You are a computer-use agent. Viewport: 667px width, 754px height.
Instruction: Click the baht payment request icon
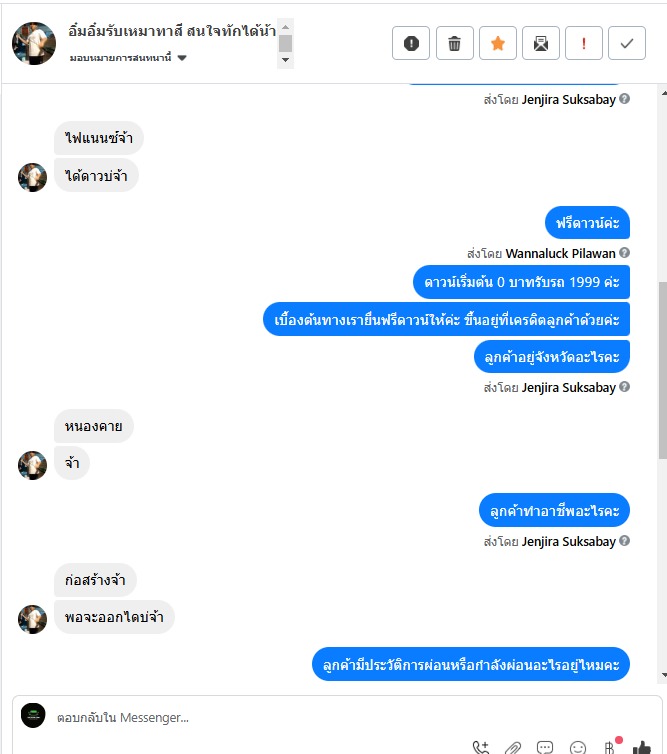610,747
